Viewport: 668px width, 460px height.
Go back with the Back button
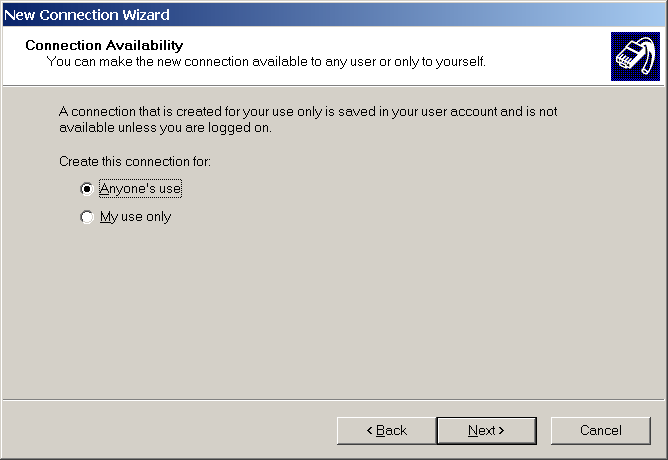pos(386,430)
